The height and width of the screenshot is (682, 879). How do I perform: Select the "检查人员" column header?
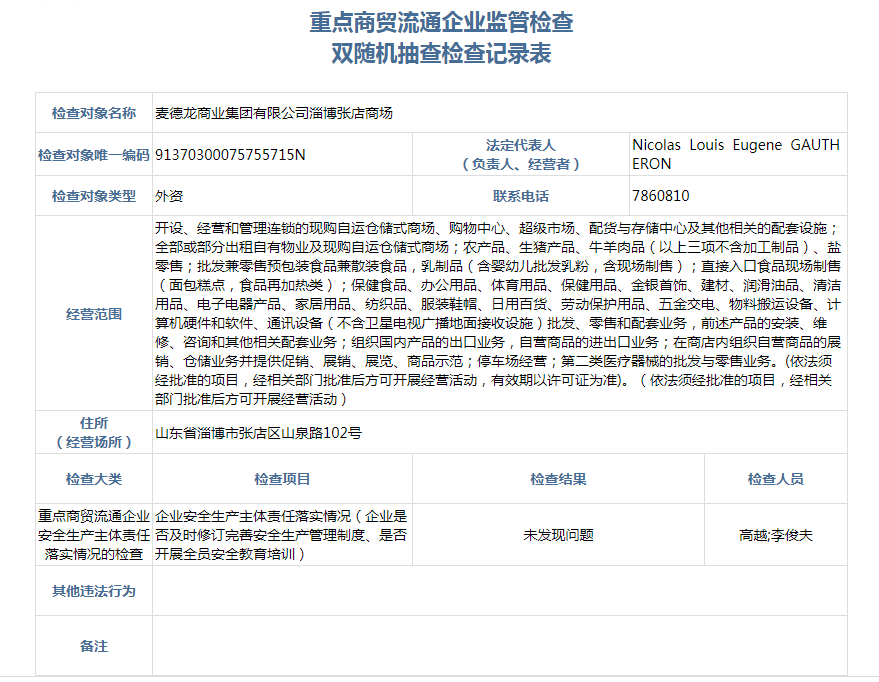[776, 479]
